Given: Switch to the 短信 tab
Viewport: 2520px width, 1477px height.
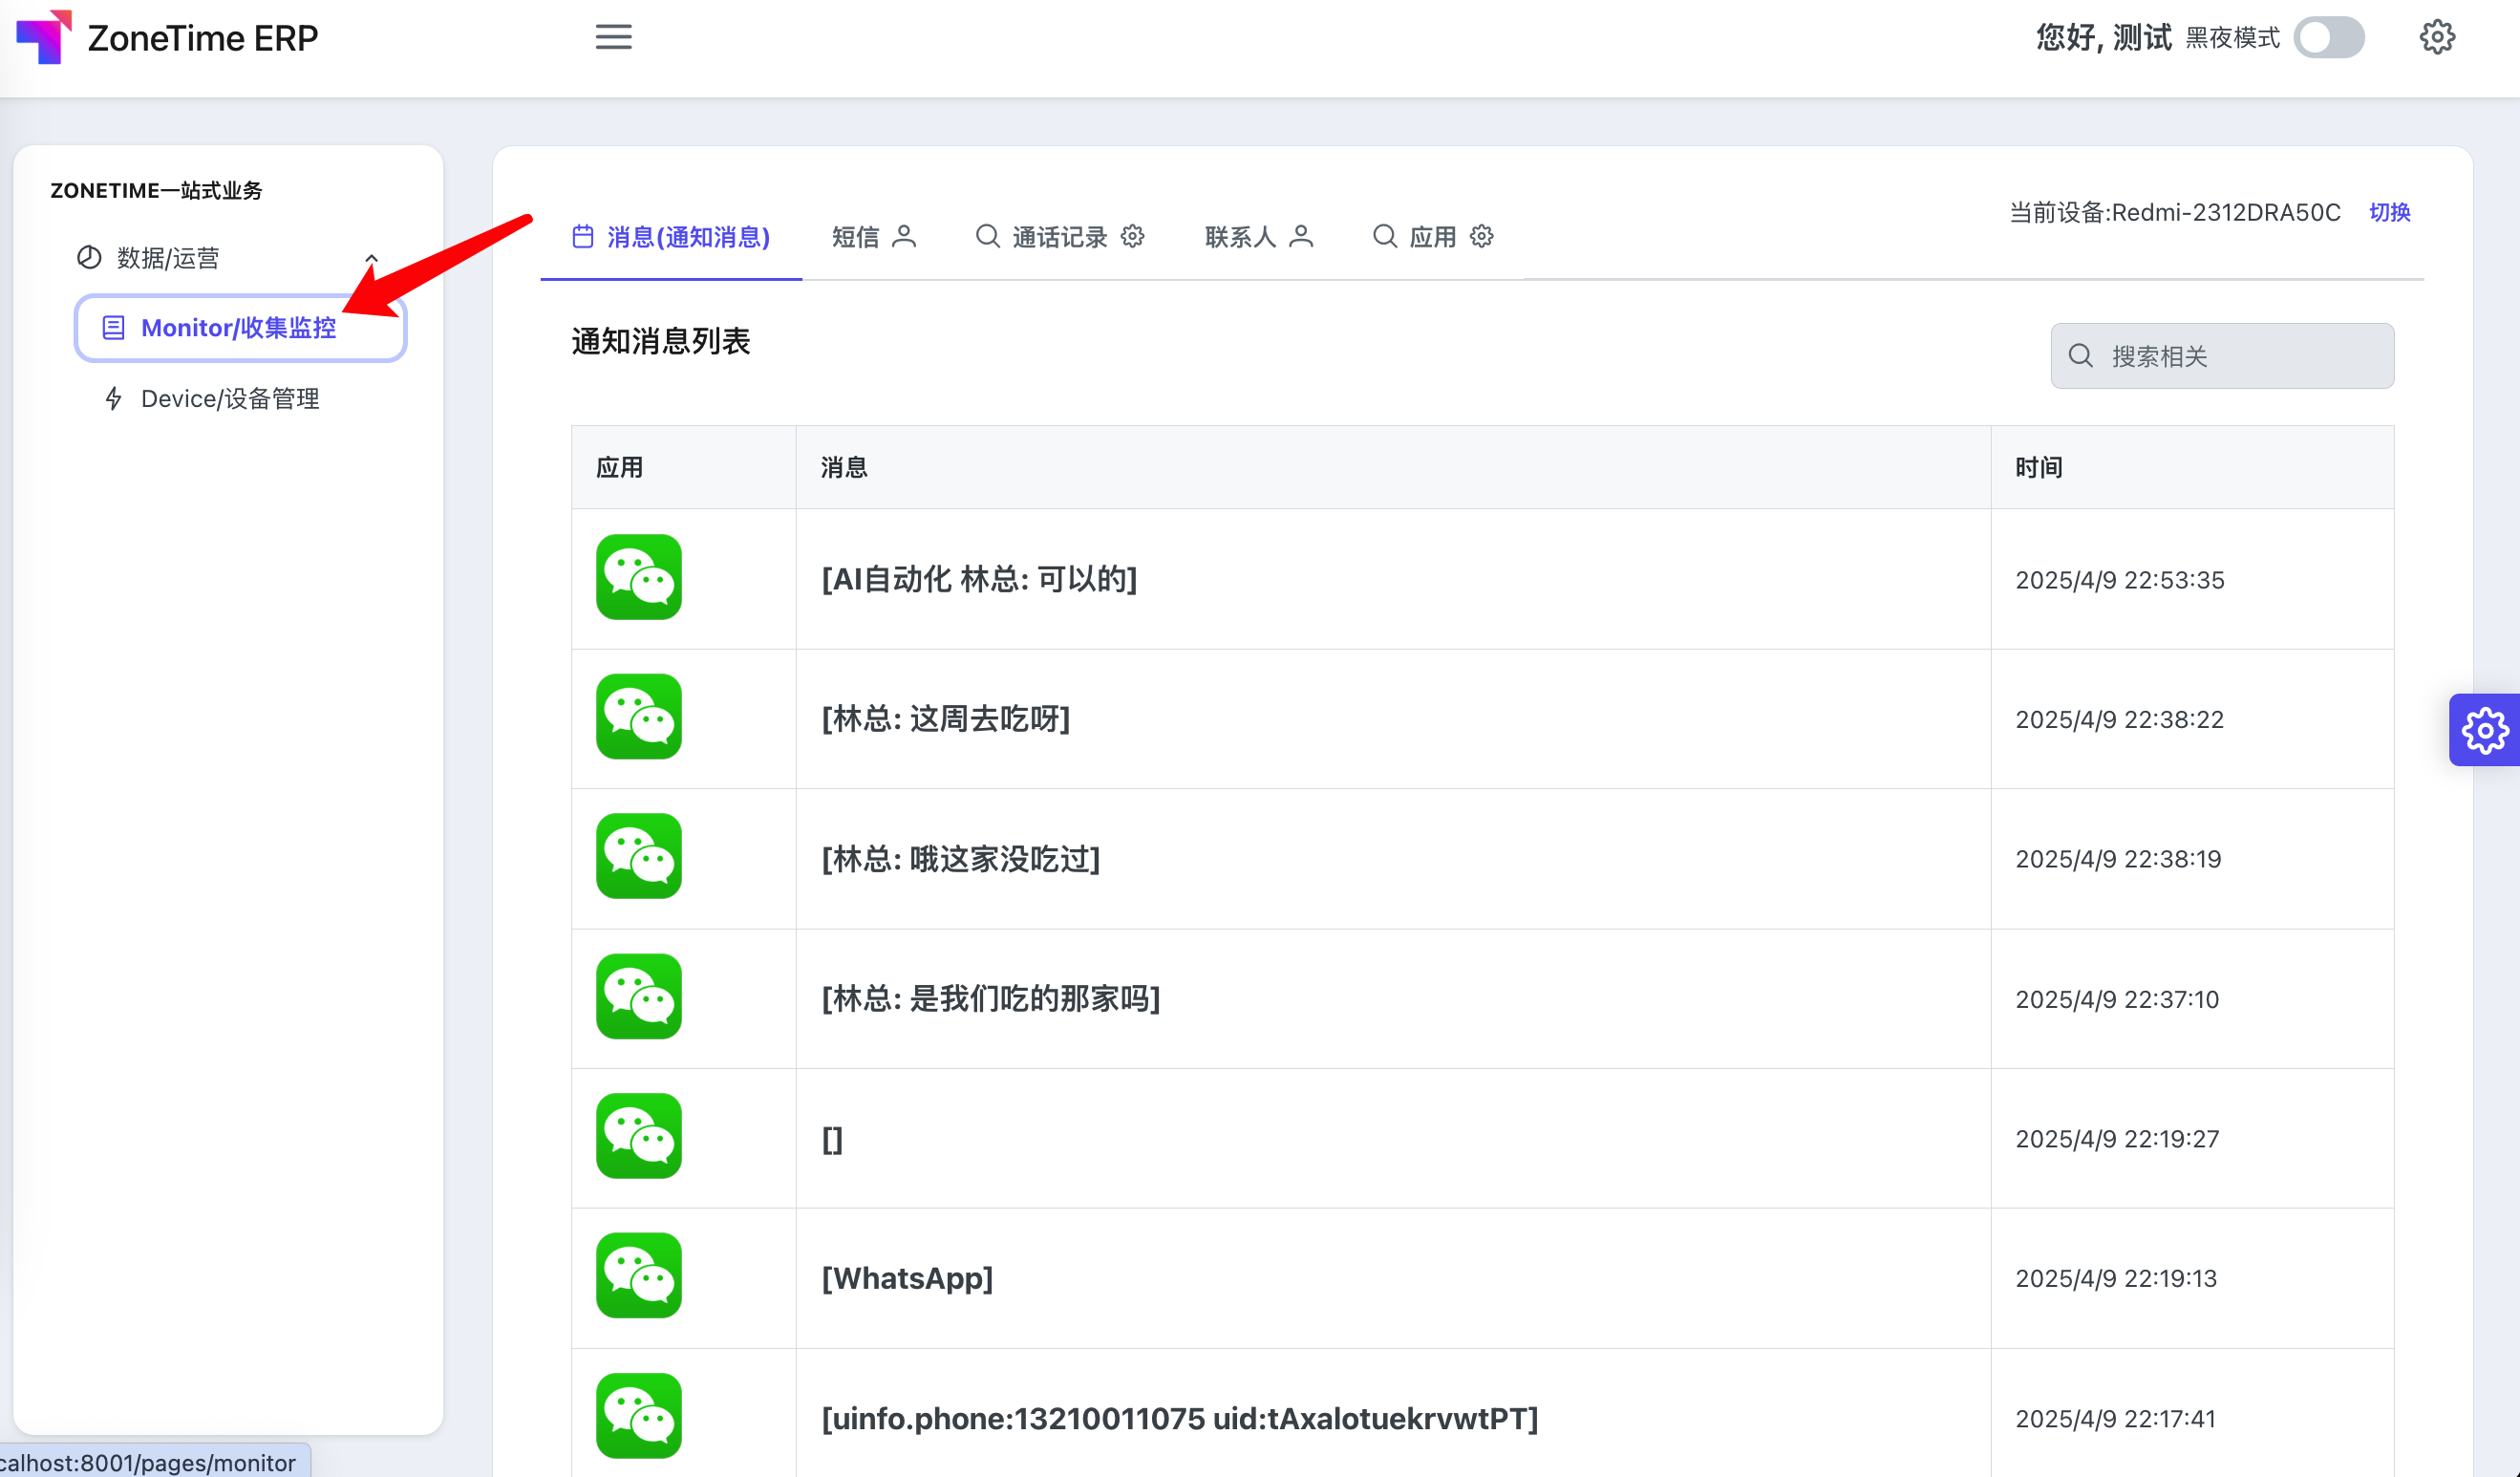Looking at the screenshot, I should point(873,237).
